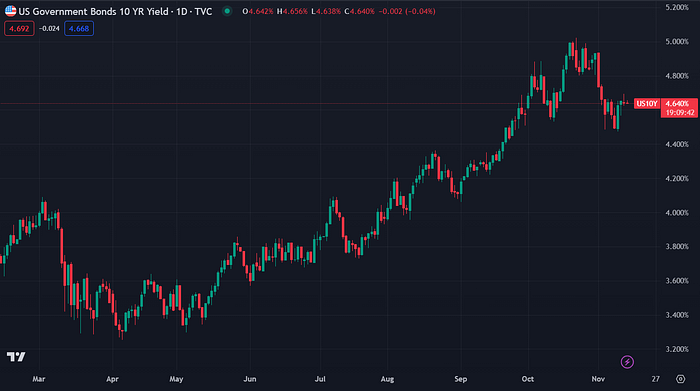Click the 4.200% price axis label
Viewport: 700px width, 391px height.
pyautogui.click(x=677, y=179)
